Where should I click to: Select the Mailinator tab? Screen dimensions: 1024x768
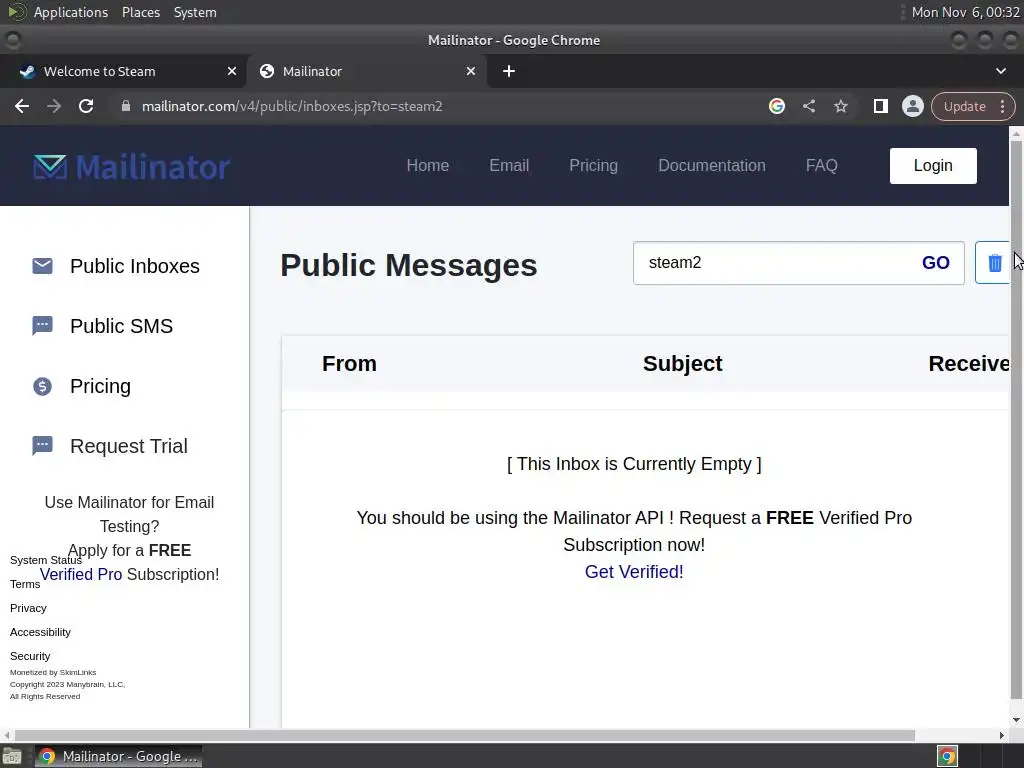(368, 71)
